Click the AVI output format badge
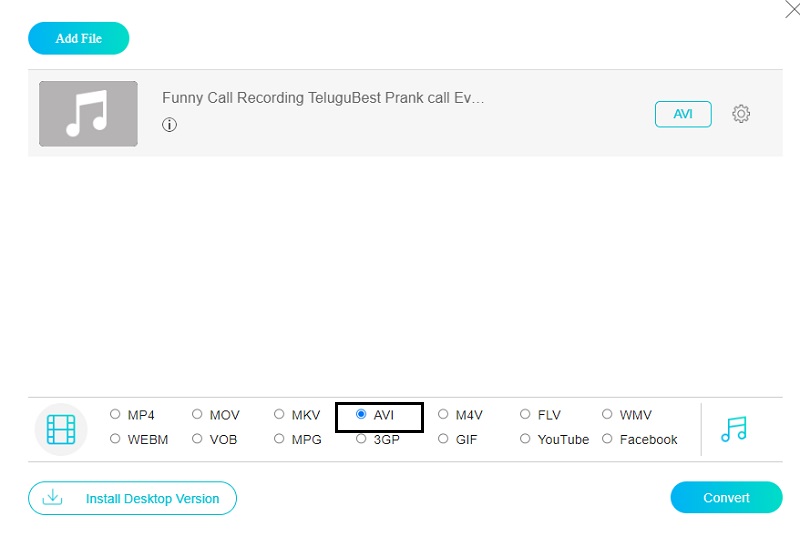Viewport: 800px width, 536px height. 683,114
